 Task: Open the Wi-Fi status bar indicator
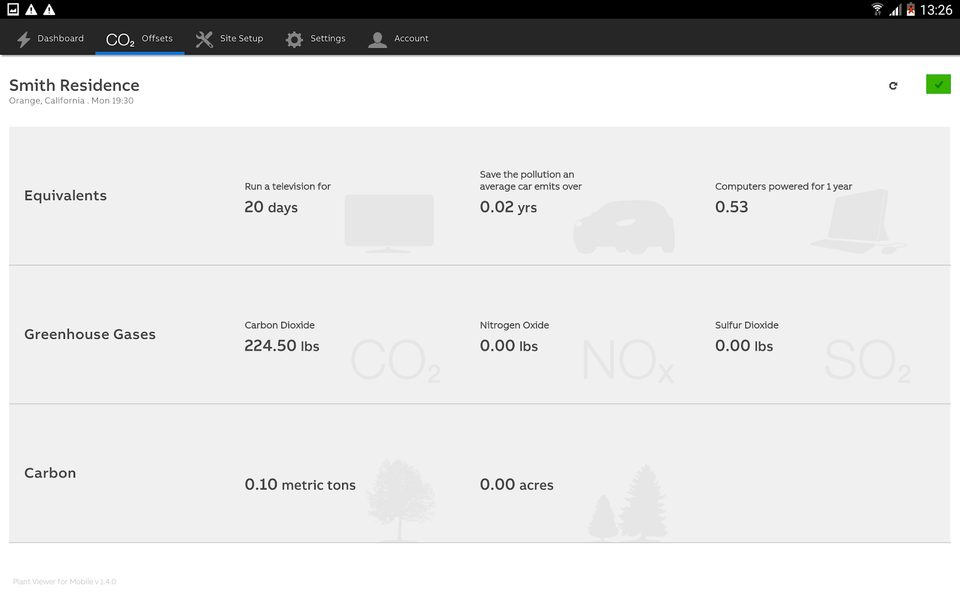[877, 10]
